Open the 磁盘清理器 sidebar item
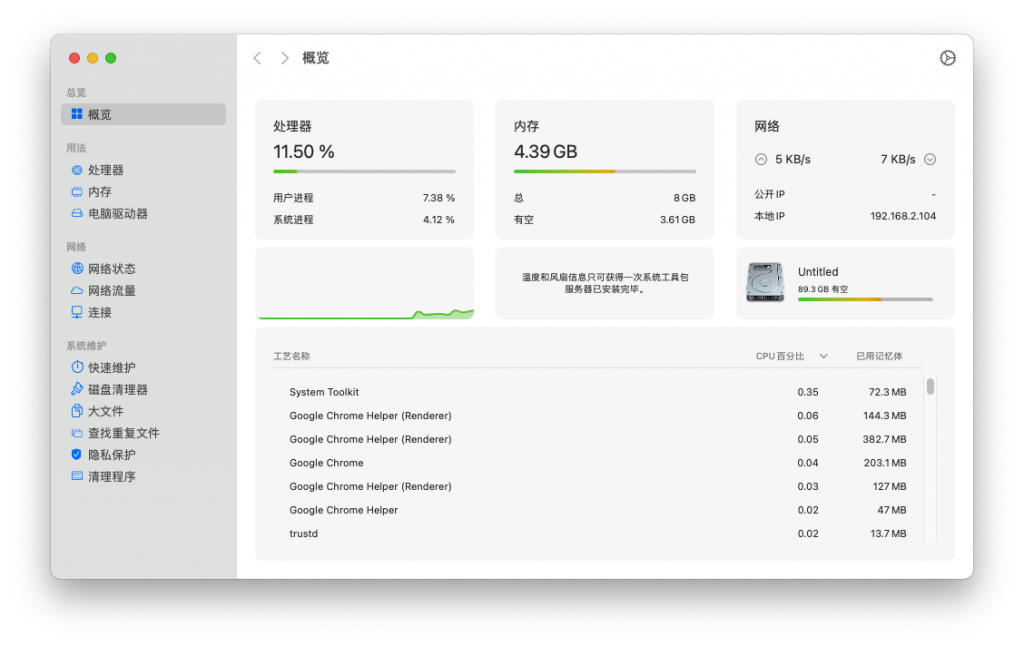Image resolution: width=1024 pixels, height=646 pixels. [143, 389]
